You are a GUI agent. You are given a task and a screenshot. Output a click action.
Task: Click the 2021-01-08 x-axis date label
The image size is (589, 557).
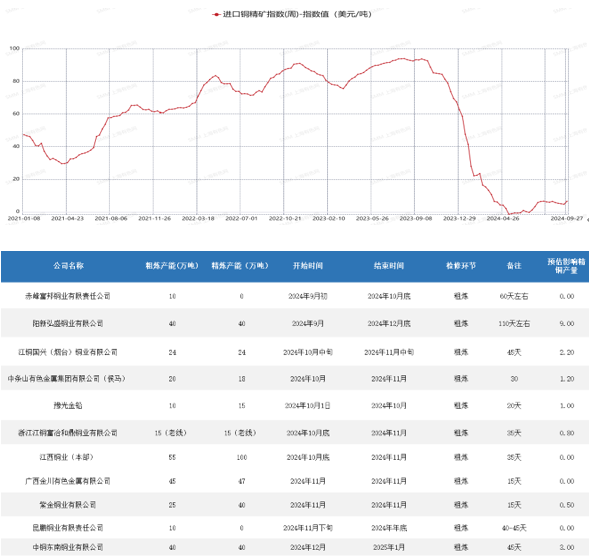(24, 218)
